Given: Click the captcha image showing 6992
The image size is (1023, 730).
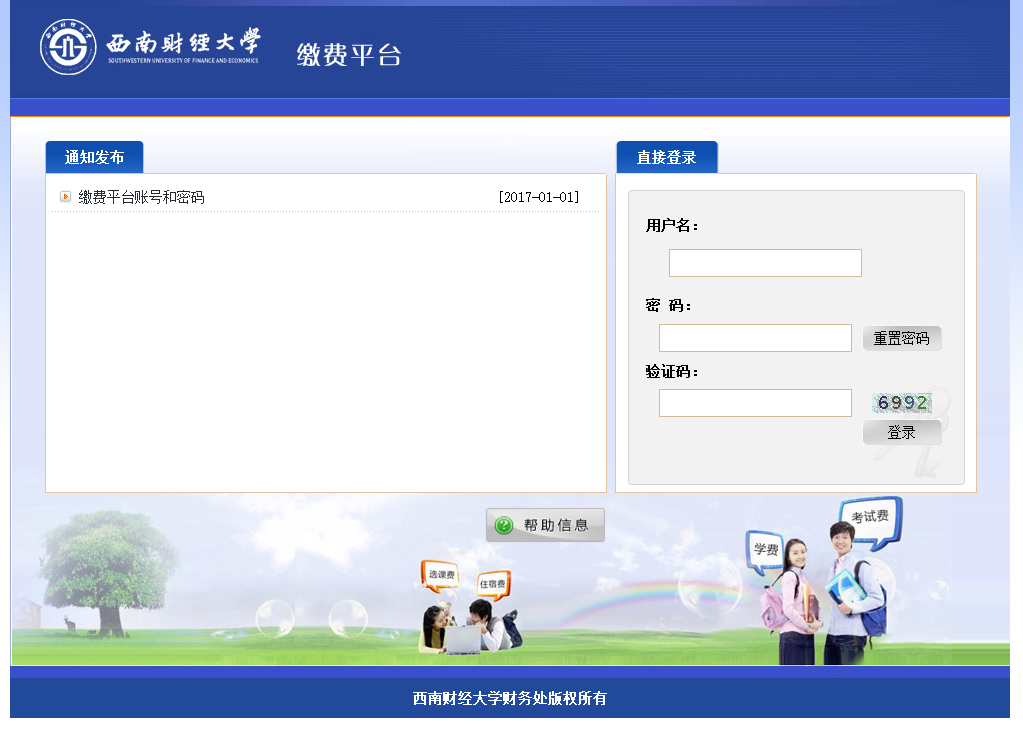Looking at the screenshot, I should (x=902, y=403).
